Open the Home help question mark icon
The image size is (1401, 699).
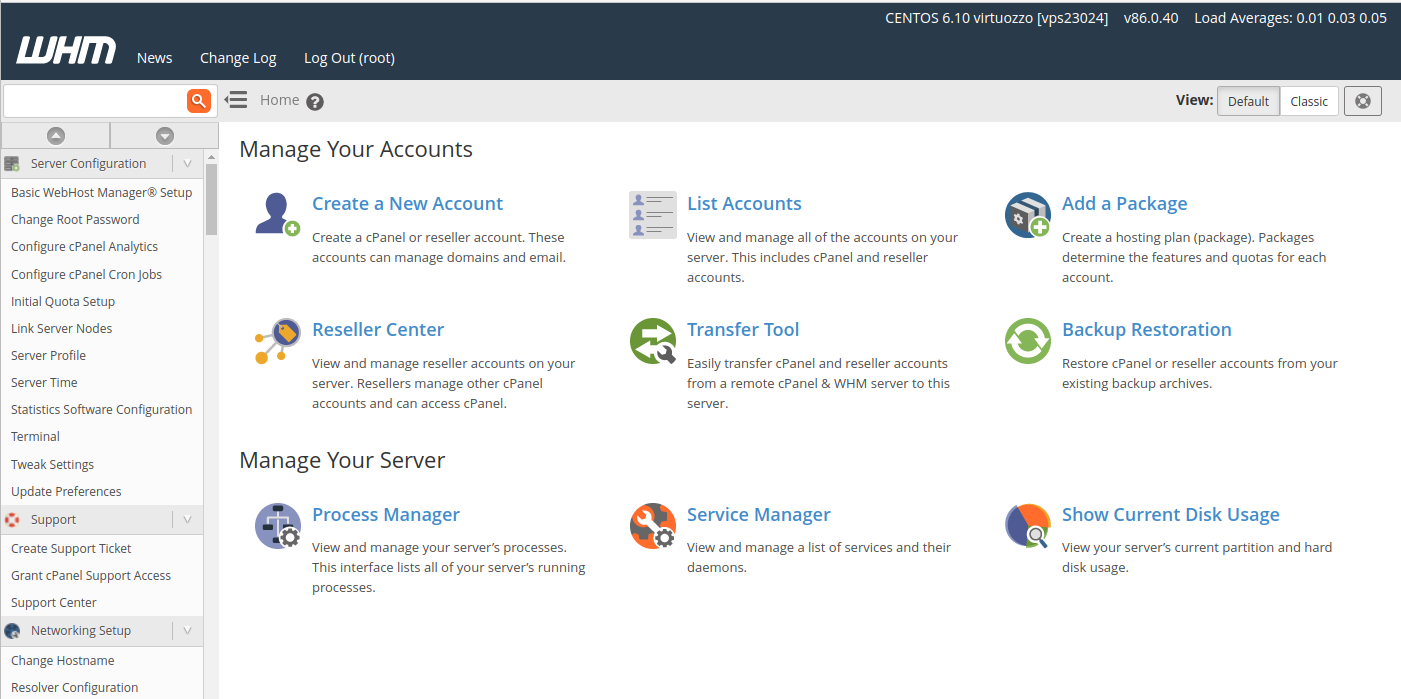315,102
